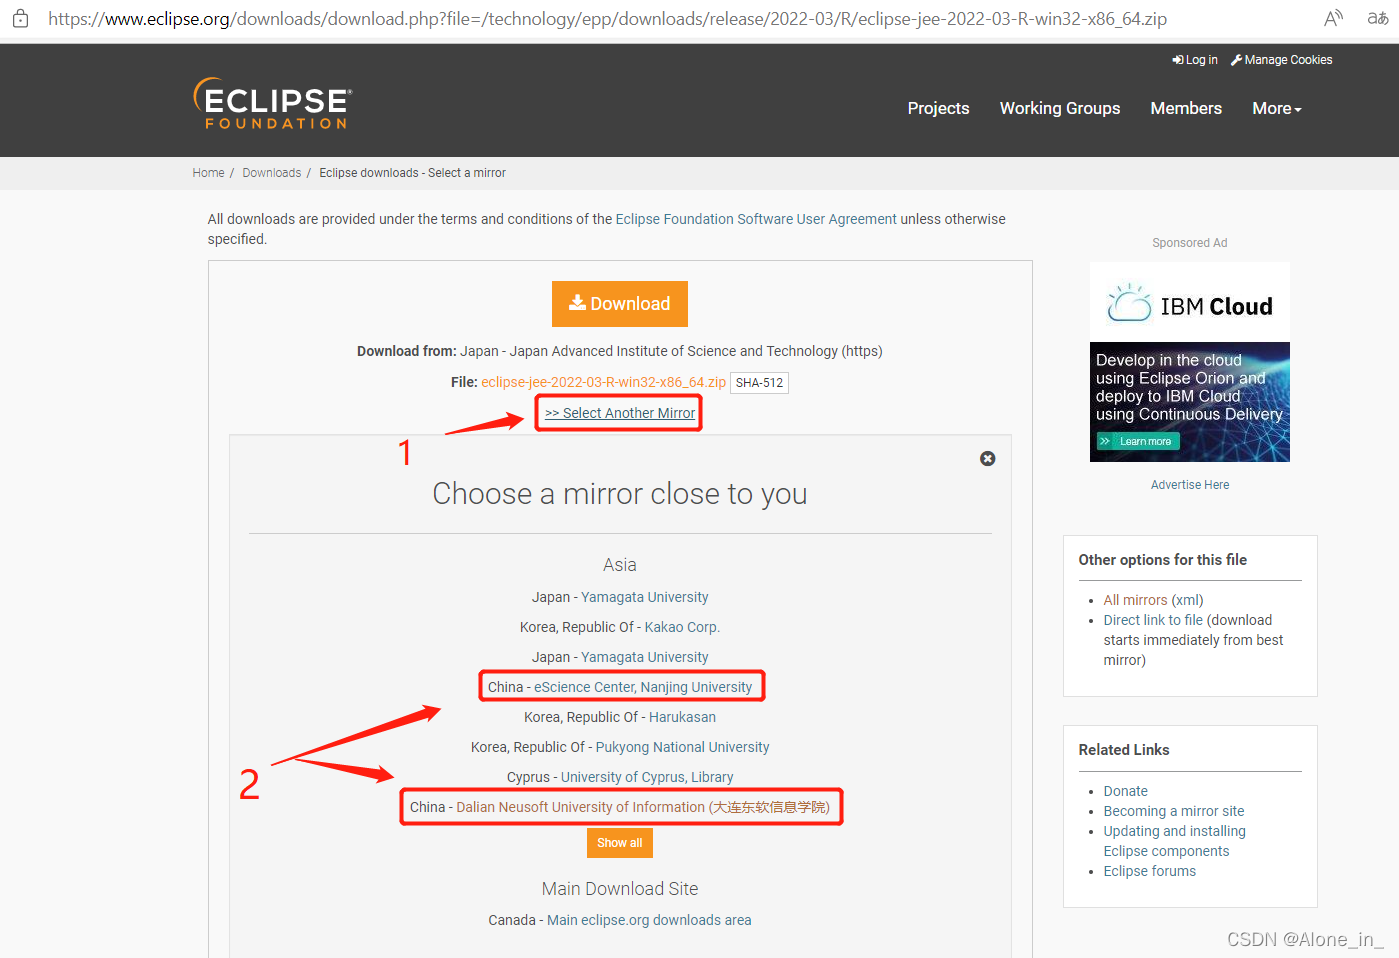Click the site permissions icon in address bar
The width and height of the screenshot is (1399, 958).
pos(20,17)
